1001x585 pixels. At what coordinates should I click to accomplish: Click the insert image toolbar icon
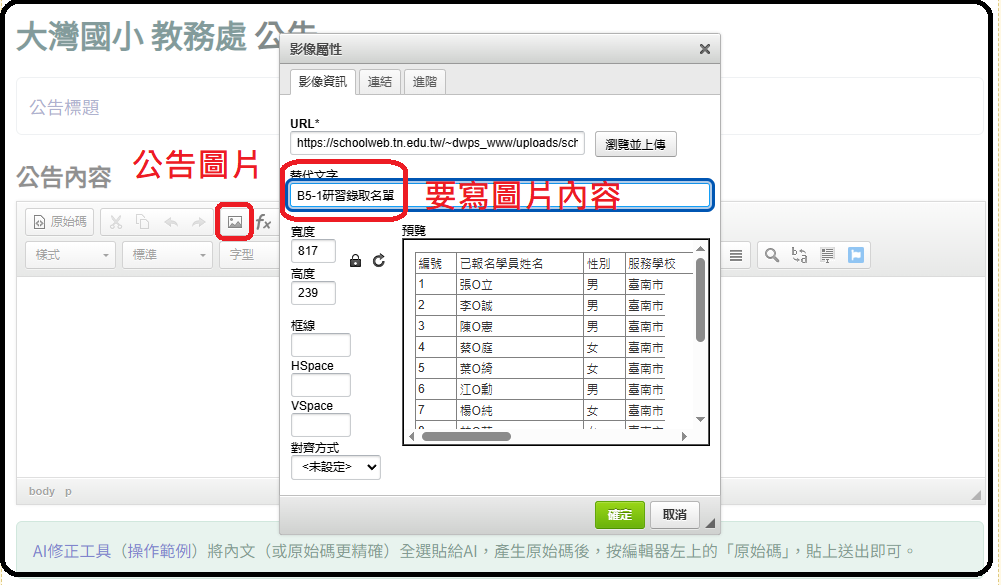(x=234, y=222)
